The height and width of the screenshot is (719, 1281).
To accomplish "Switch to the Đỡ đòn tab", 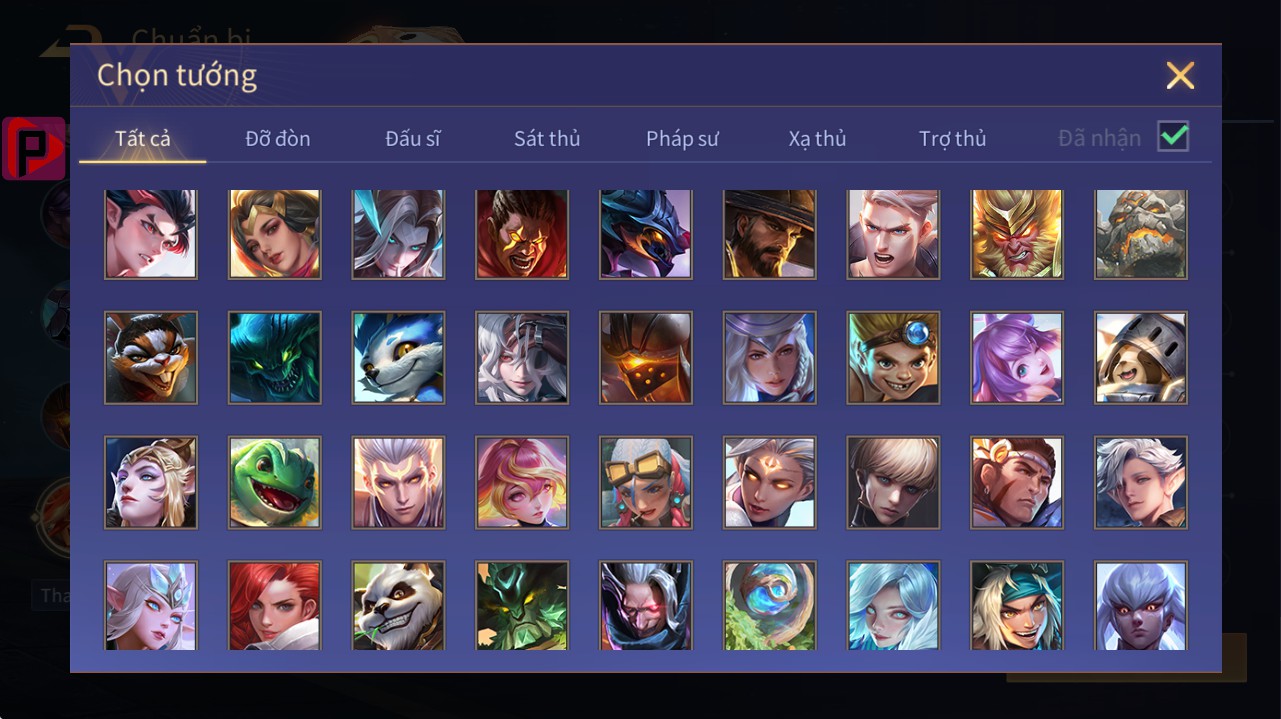I will pyautogui.click(x=278, y=138).
